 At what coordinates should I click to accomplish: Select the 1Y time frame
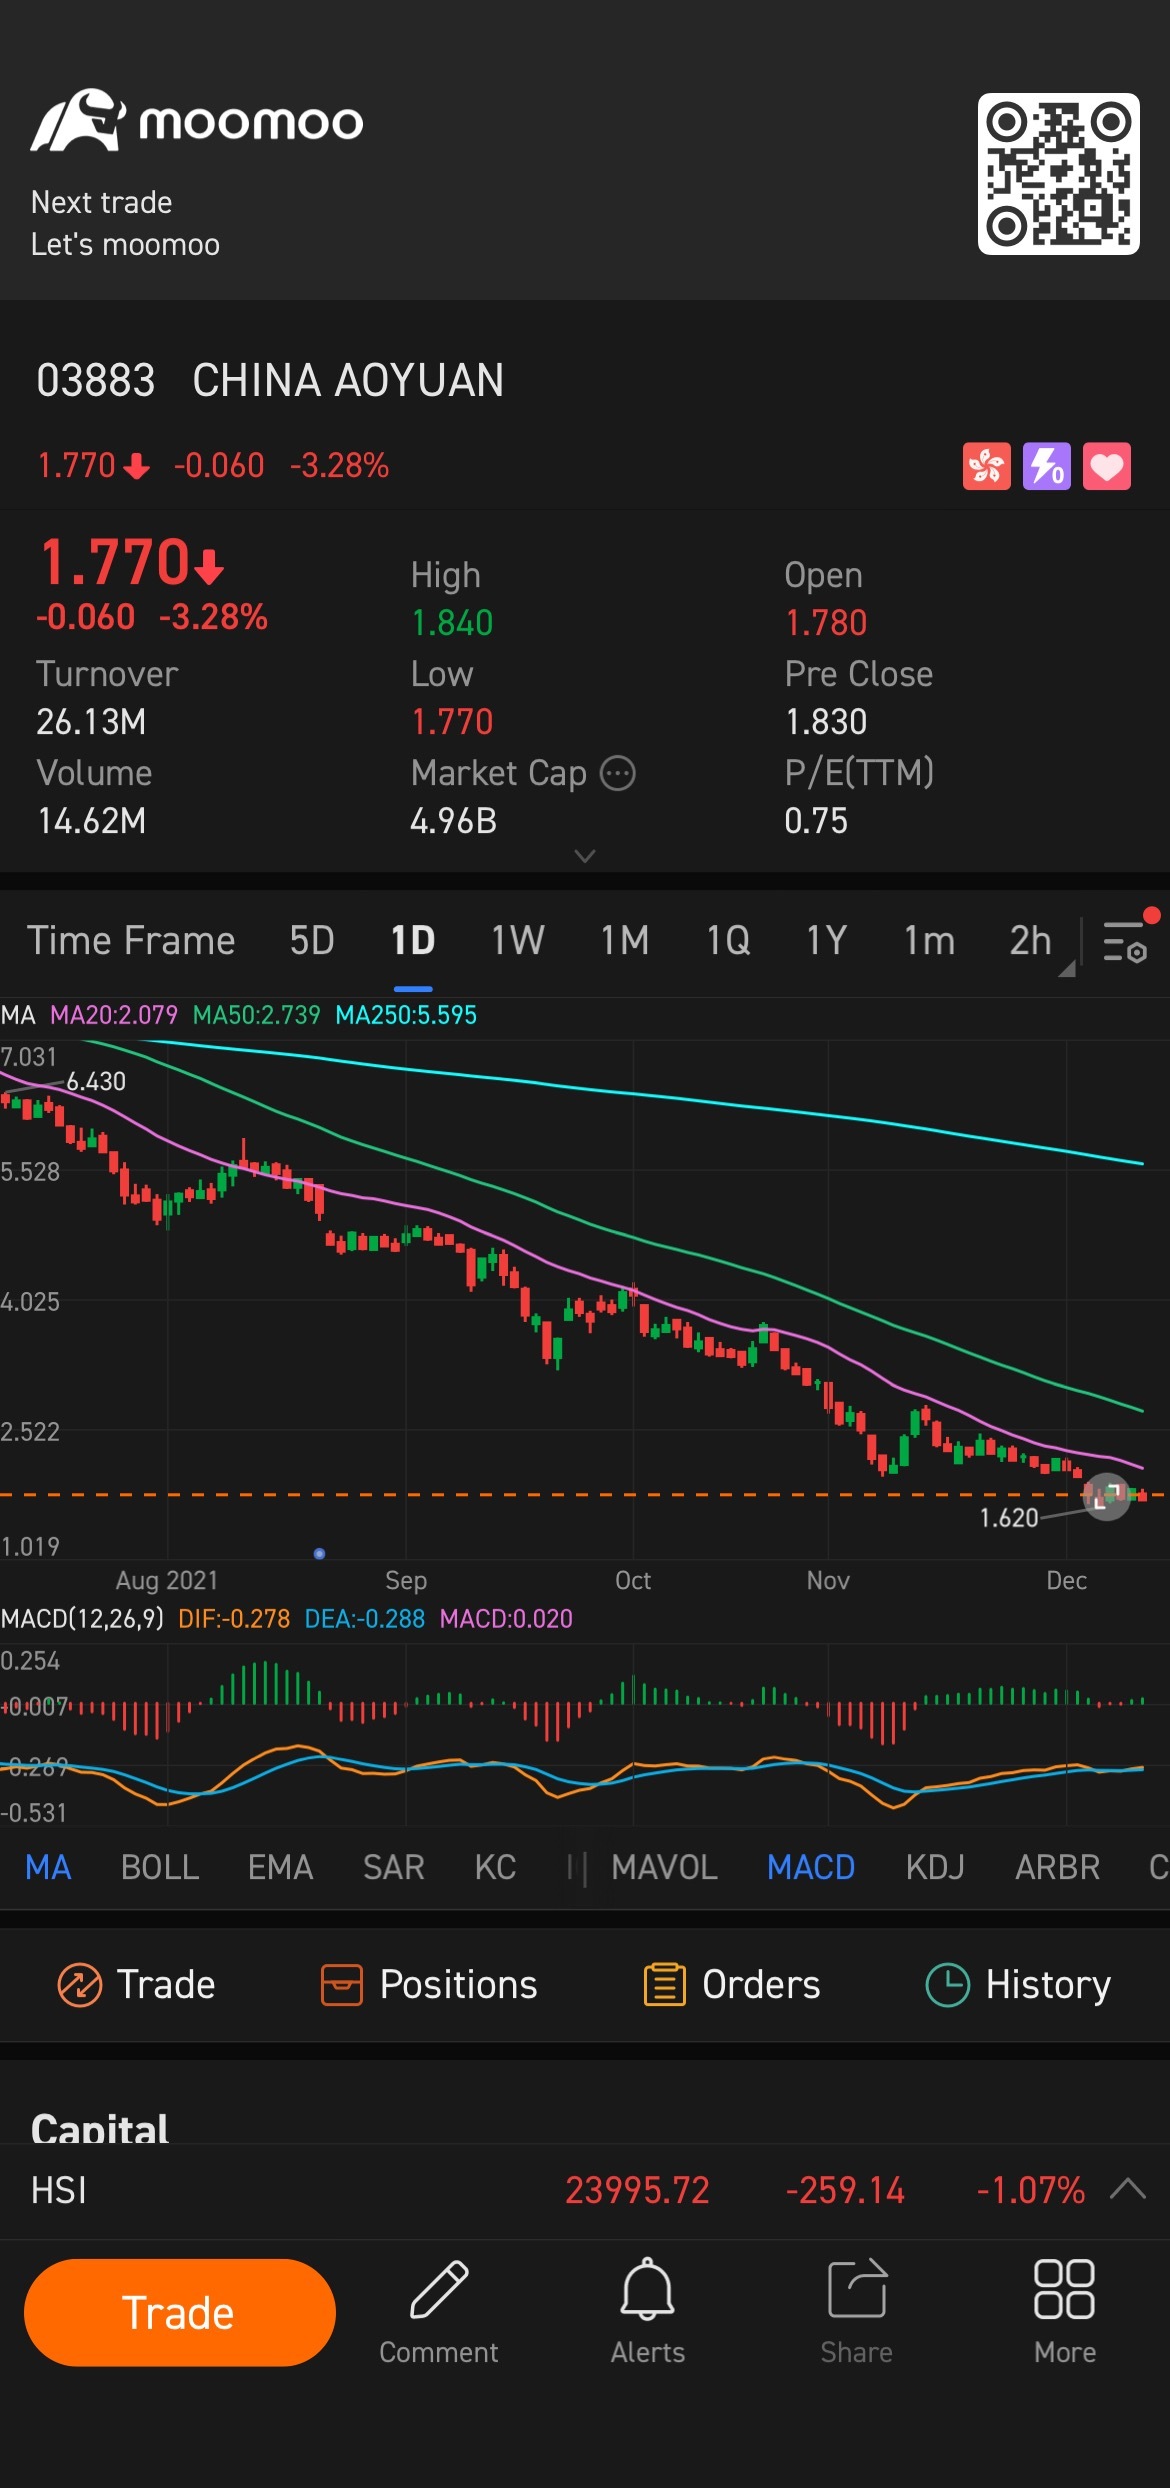coord(827,941)
